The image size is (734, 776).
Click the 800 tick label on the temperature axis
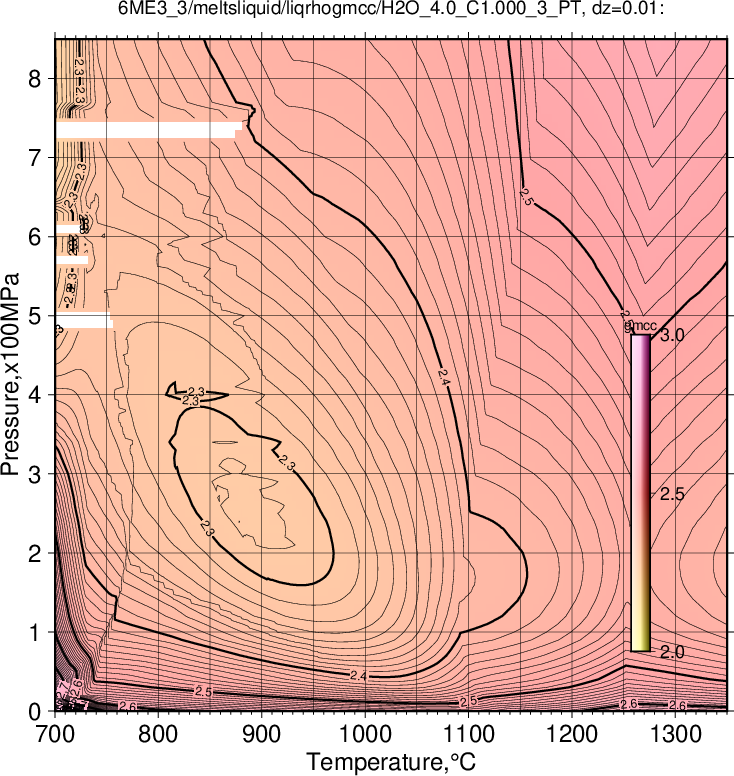(x=158, y=734)
